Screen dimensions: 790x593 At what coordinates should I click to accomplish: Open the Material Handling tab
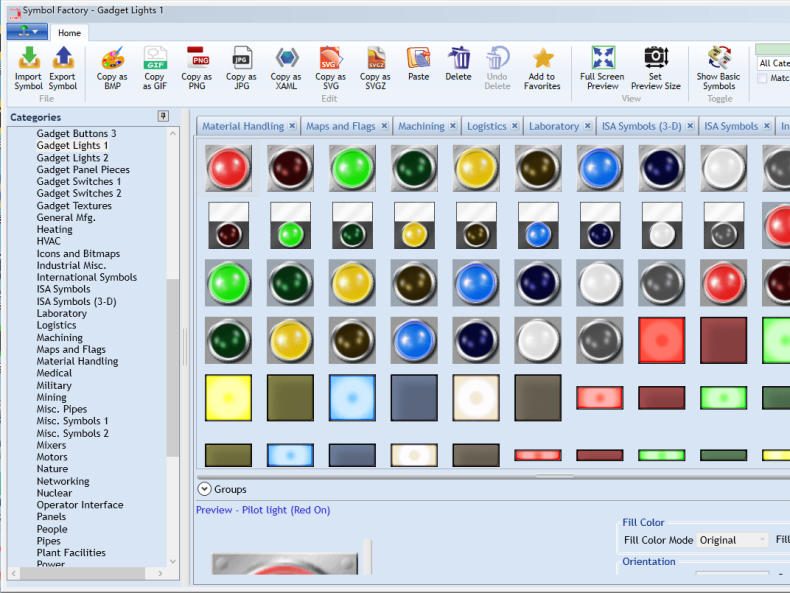(243, 126)
